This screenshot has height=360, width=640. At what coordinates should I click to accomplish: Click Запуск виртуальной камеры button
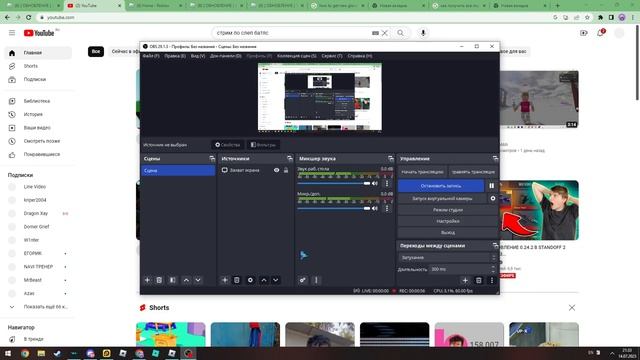[x=442, y=198]
